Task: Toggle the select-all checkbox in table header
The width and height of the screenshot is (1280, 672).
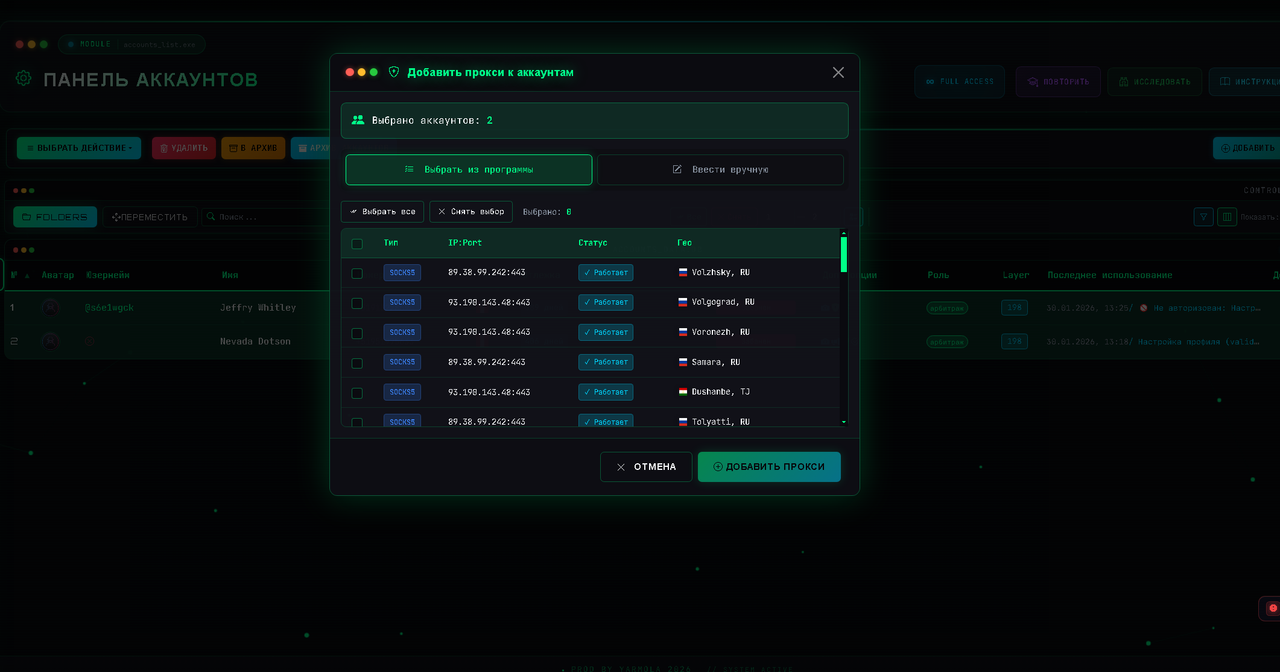Action: (x=357, y=243)
